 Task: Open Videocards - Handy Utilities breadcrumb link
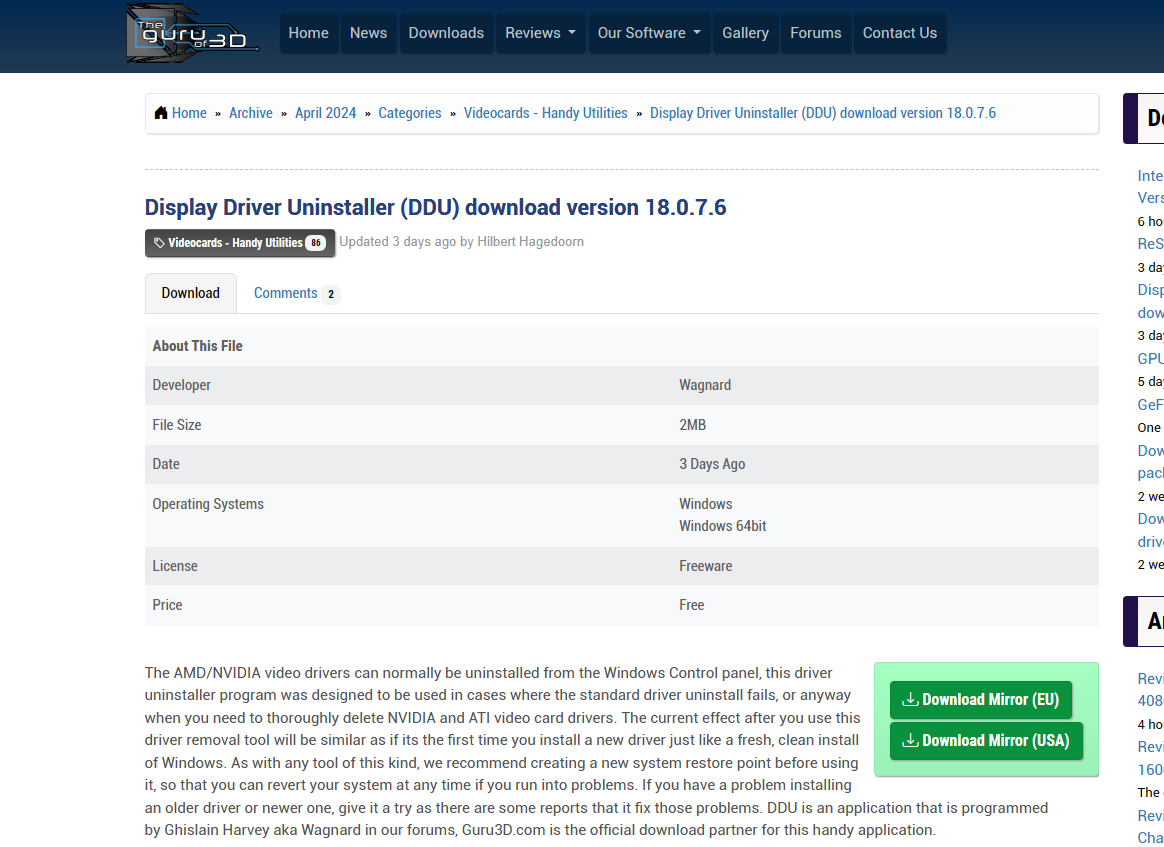[x=545, y=113]
